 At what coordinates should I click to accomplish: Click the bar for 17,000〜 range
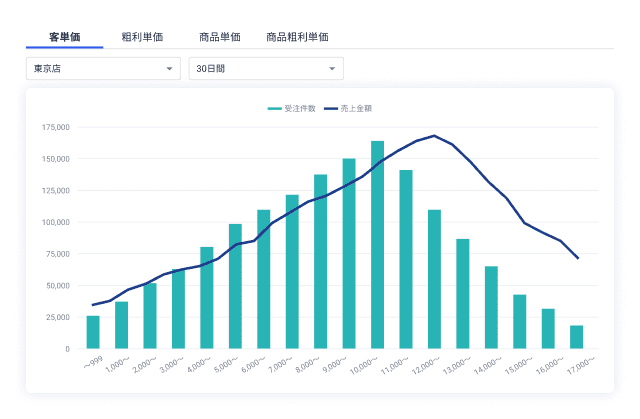[x=577, y=337]
